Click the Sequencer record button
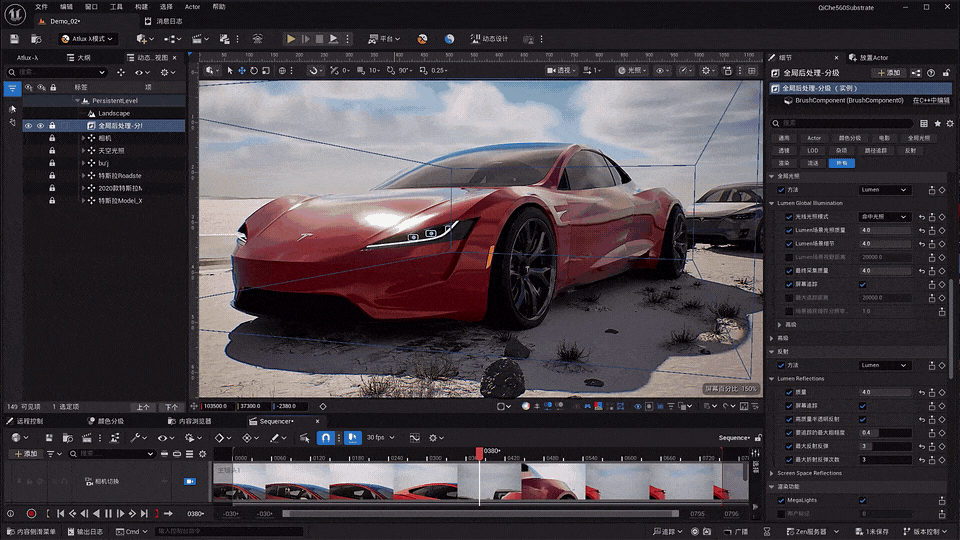 point(31,514)
